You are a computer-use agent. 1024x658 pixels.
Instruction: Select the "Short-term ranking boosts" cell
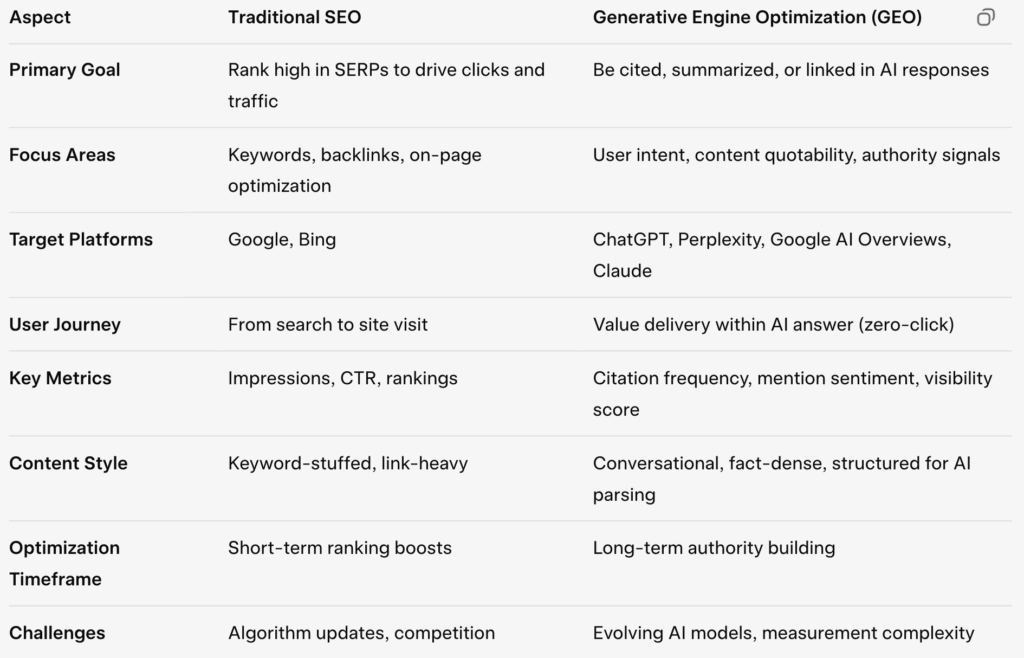pos(339,548)
